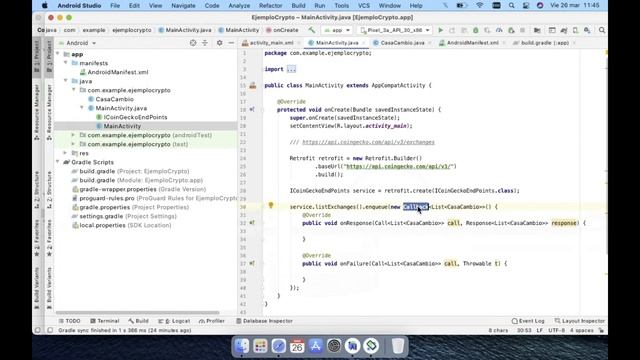640x360 pixels.
Task: Switch to the activity_main.xml tab
Action: click(271, 43)
